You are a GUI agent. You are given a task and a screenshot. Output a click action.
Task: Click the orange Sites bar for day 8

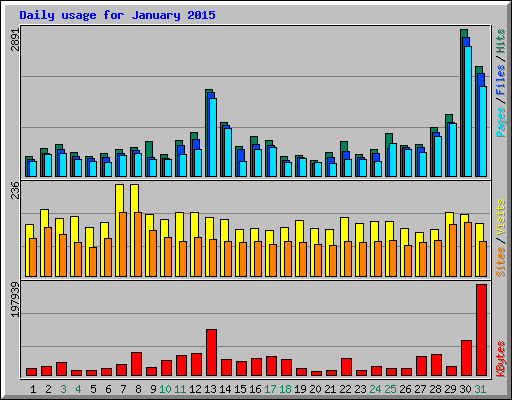pyautogui.click(x=138, y=244)
